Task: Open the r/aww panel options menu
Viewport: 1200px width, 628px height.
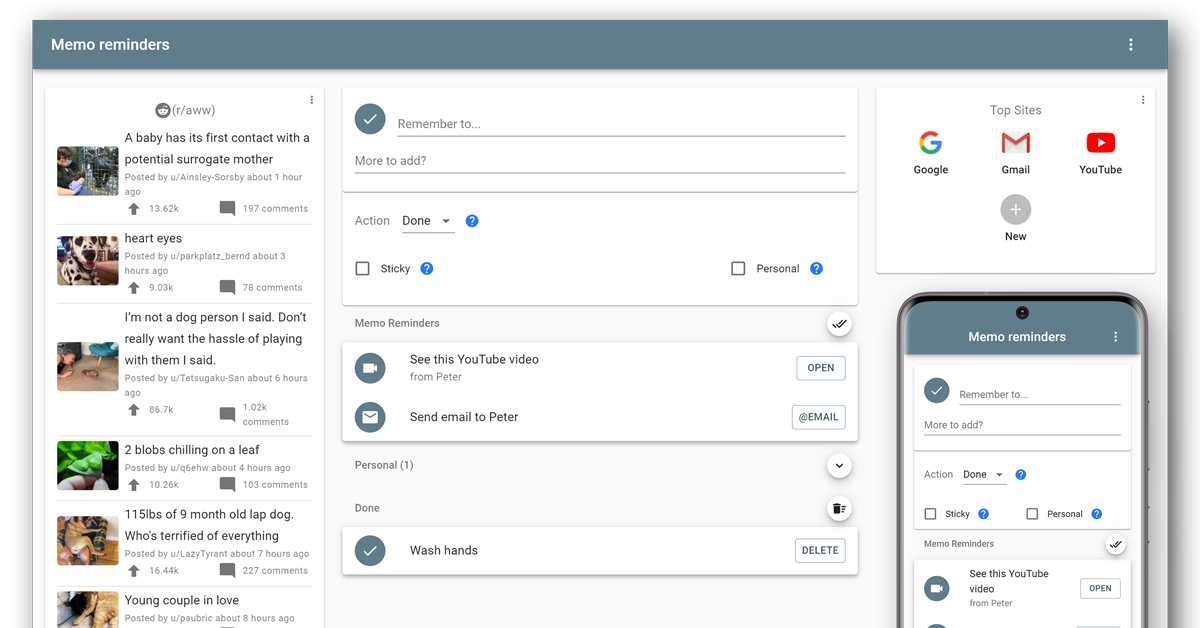Action: coord(312,100)
